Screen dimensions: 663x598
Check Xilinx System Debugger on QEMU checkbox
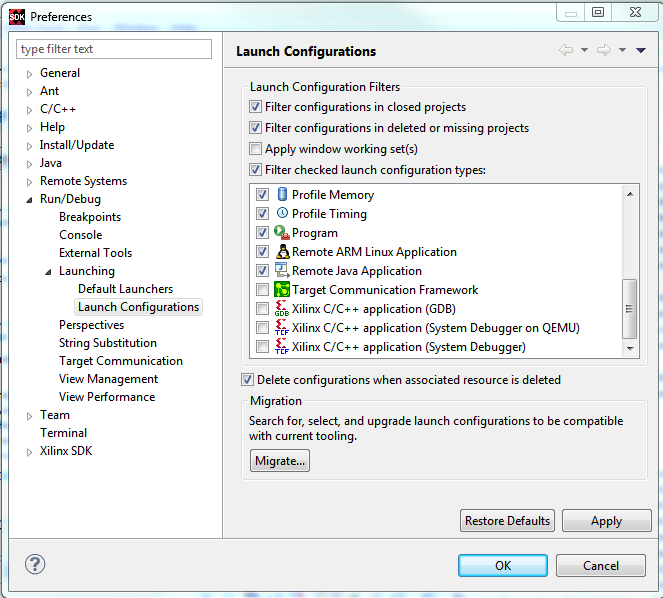[x=262, y=328]
